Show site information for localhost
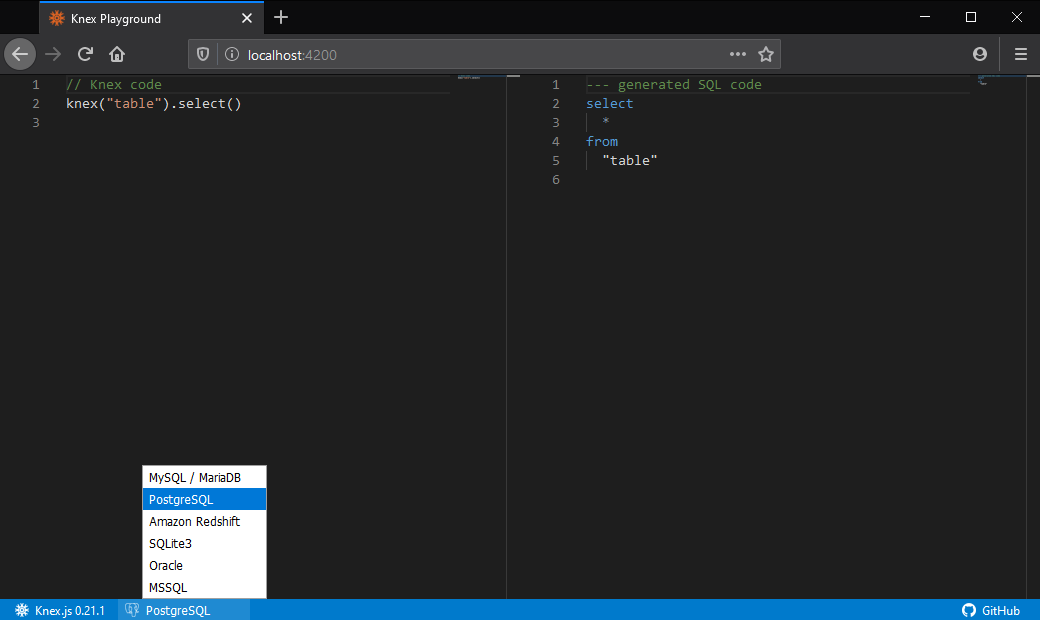1040x620 pixels. (231, 54)
